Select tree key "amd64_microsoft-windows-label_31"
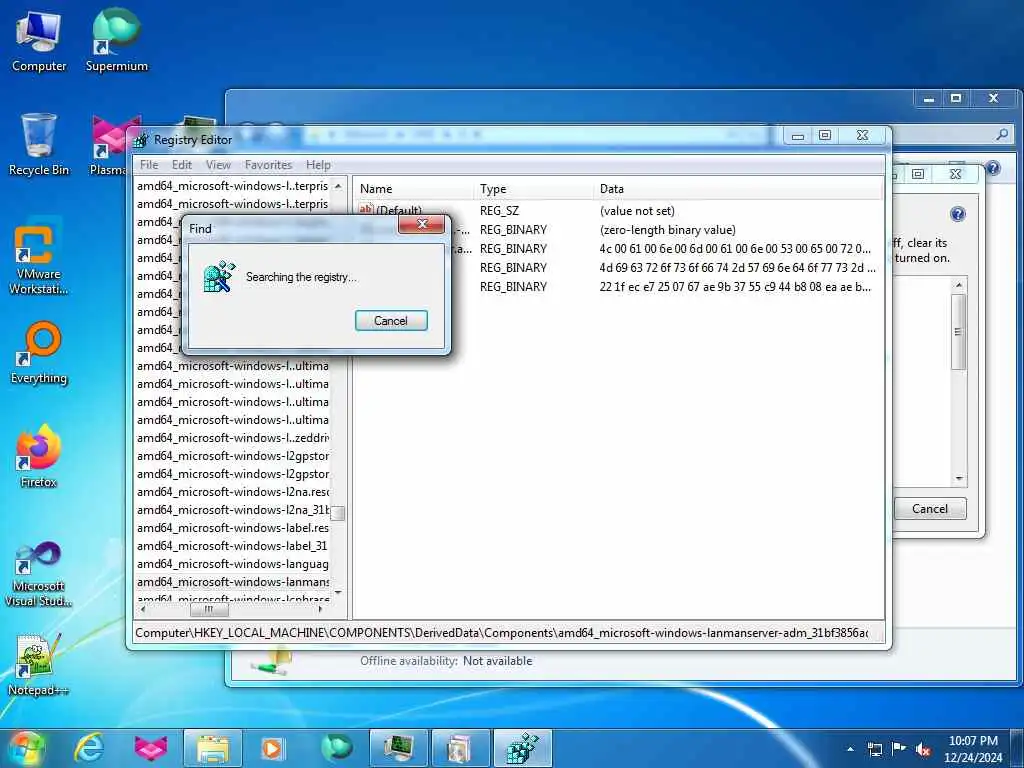 (232, 546)
